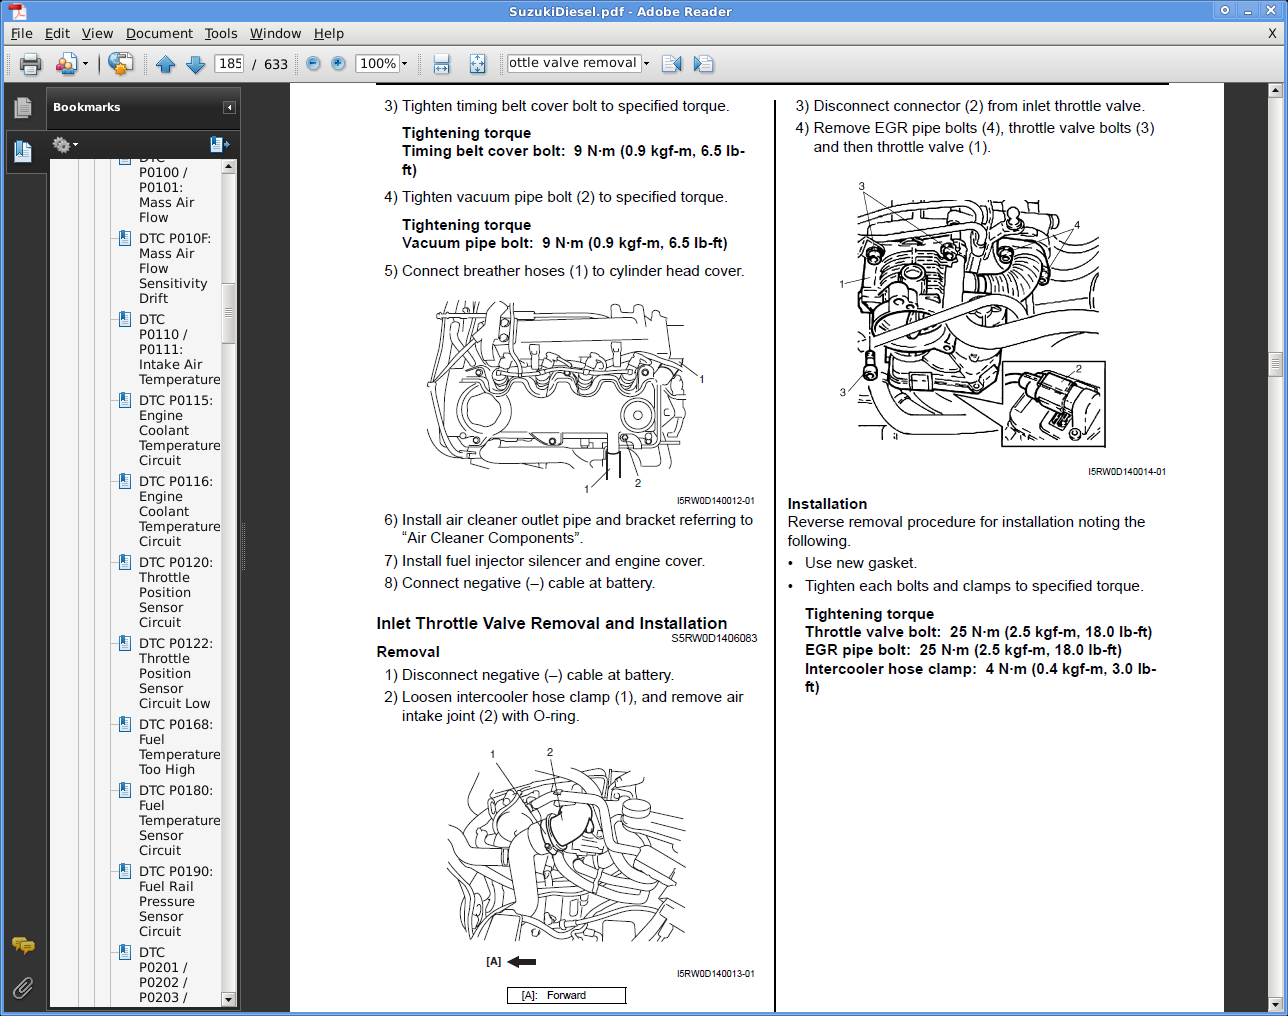Click the page number field showing 185
Image resolution: width=1288 pixels, height=1016 pixels.
tap(230, 64)
